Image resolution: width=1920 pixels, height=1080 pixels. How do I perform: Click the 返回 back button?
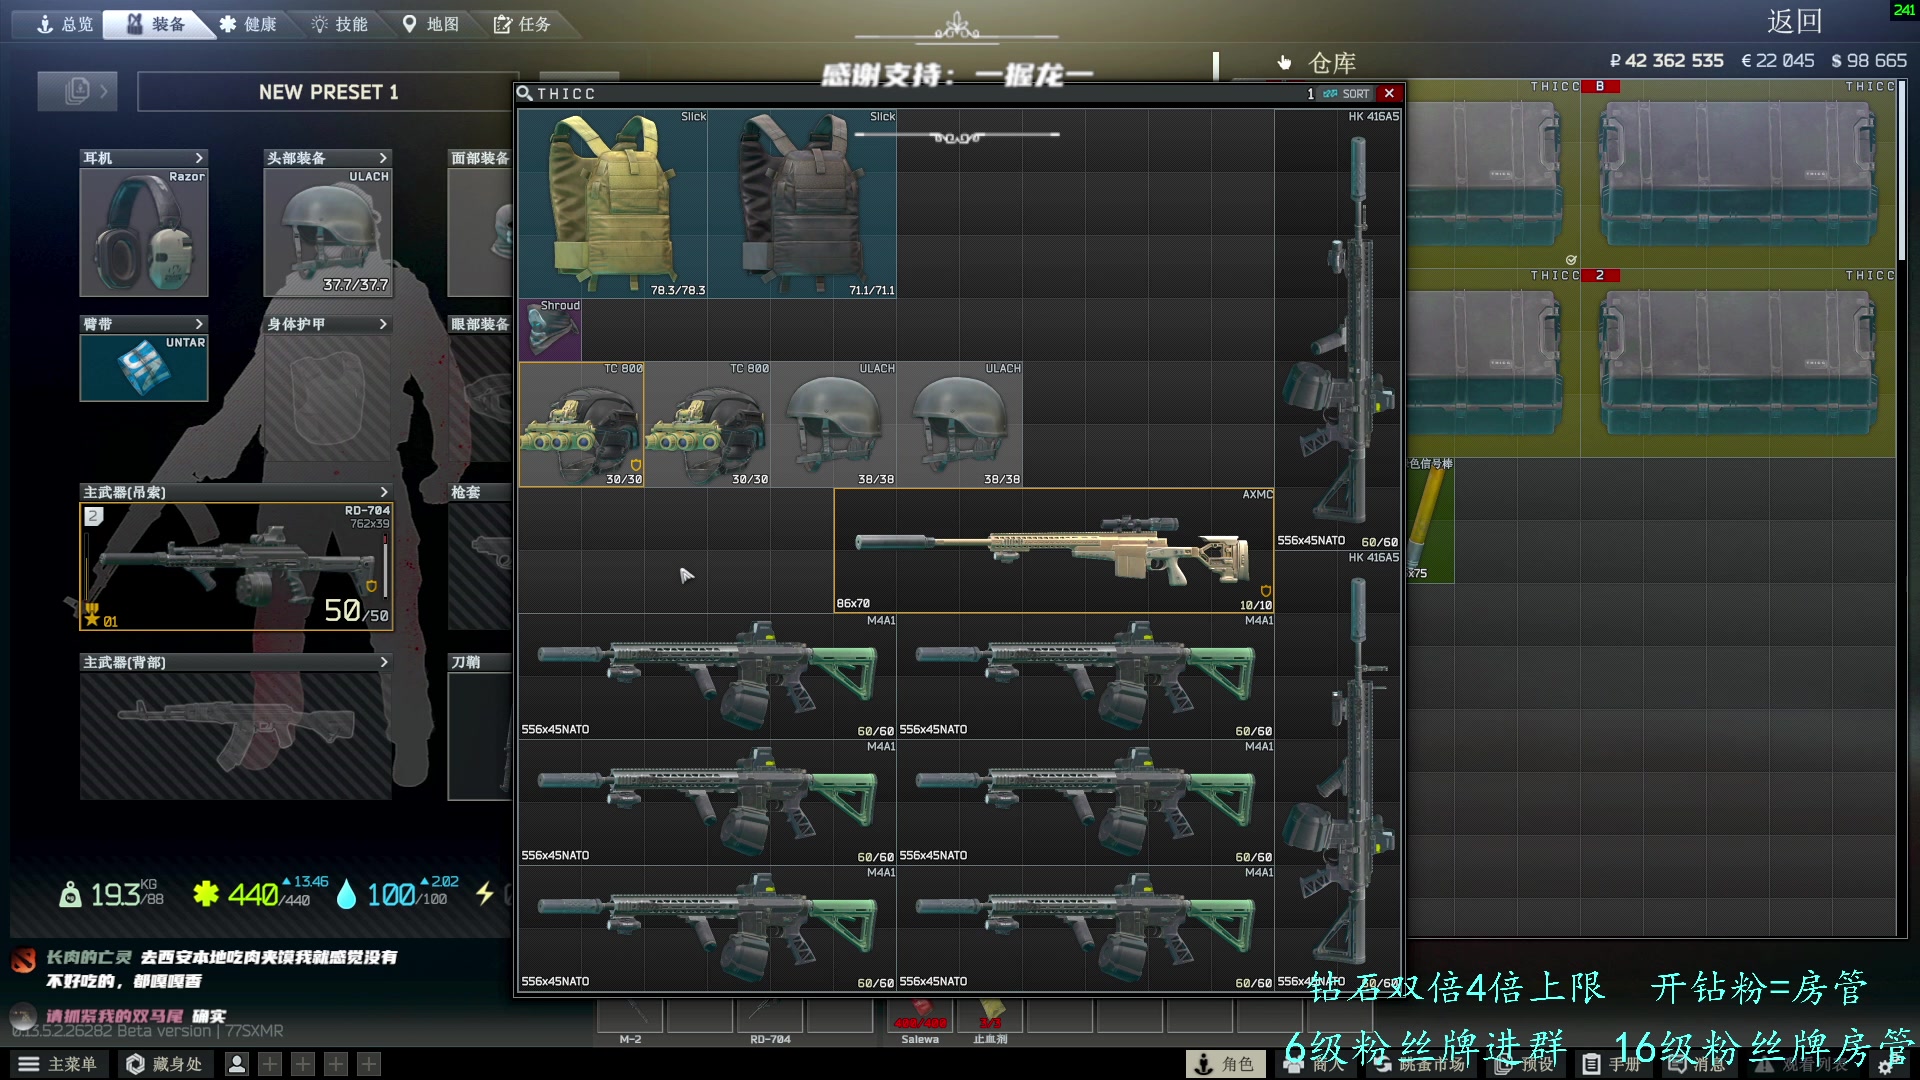click(1794, 21)
